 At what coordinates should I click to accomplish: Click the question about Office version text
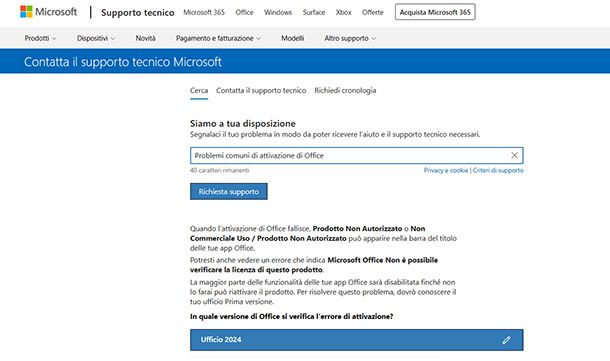(x=291, y=317)
